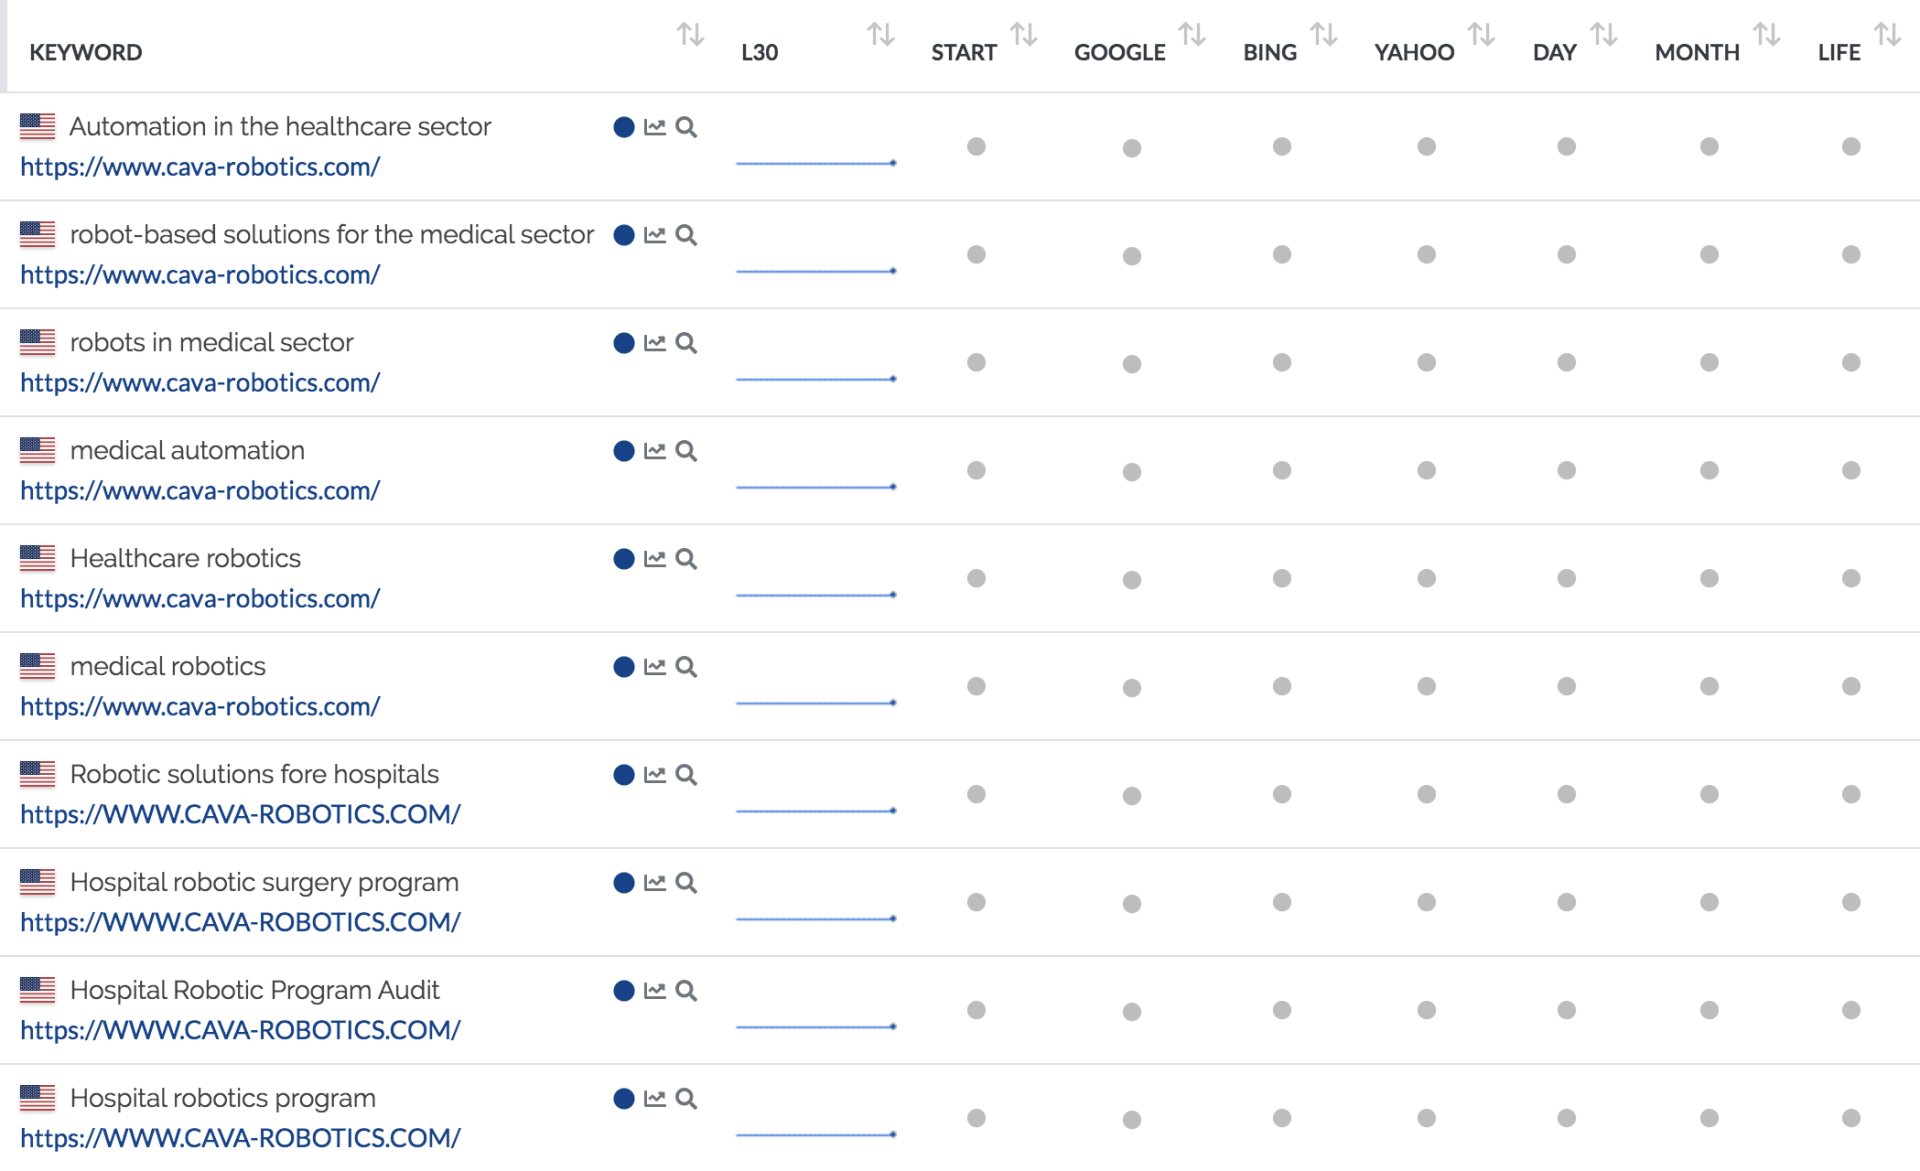
Task: Click the YAHOO column header label
Action: (1414, 52)
